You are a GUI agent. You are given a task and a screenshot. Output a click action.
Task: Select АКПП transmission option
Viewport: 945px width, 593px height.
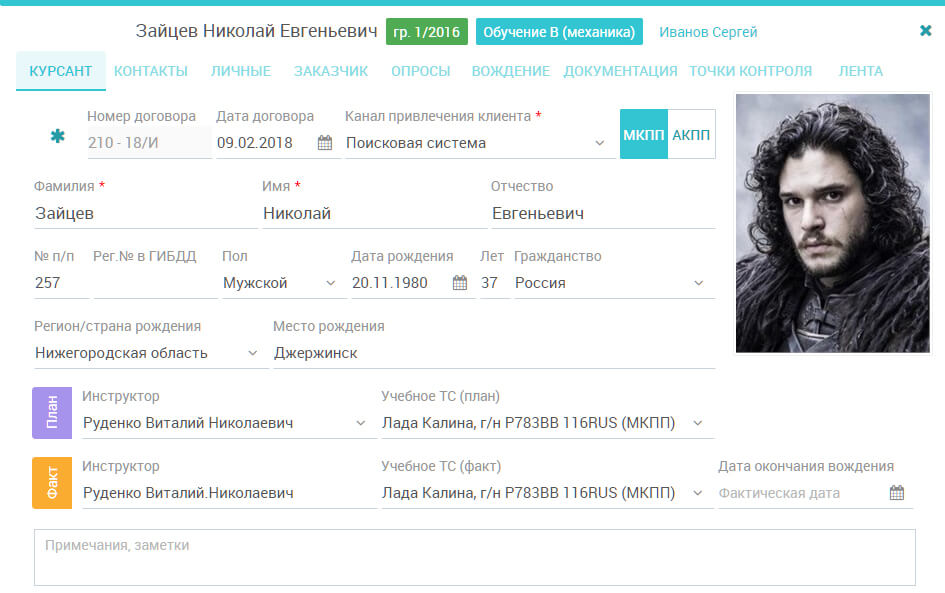(x=691, y=134)
